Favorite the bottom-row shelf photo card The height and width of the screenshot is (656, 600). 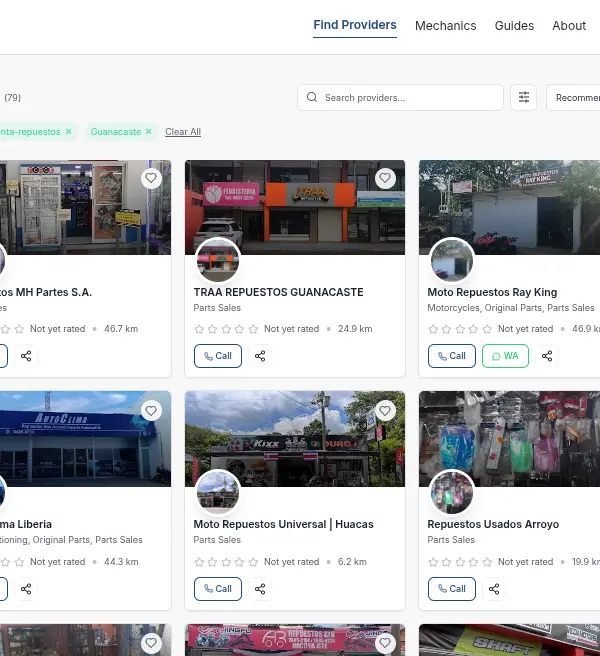(151, 643)
